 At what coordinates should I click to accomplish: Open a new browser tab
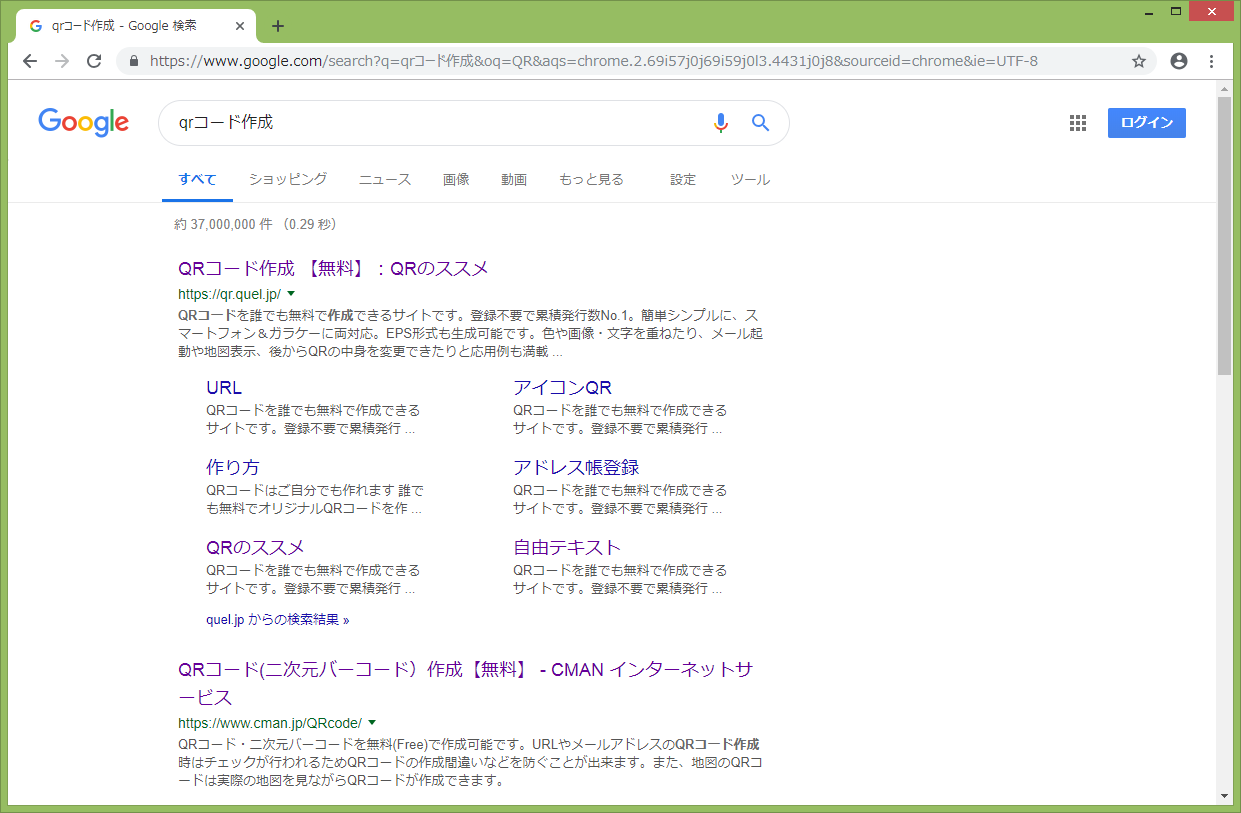pos(278,26)
